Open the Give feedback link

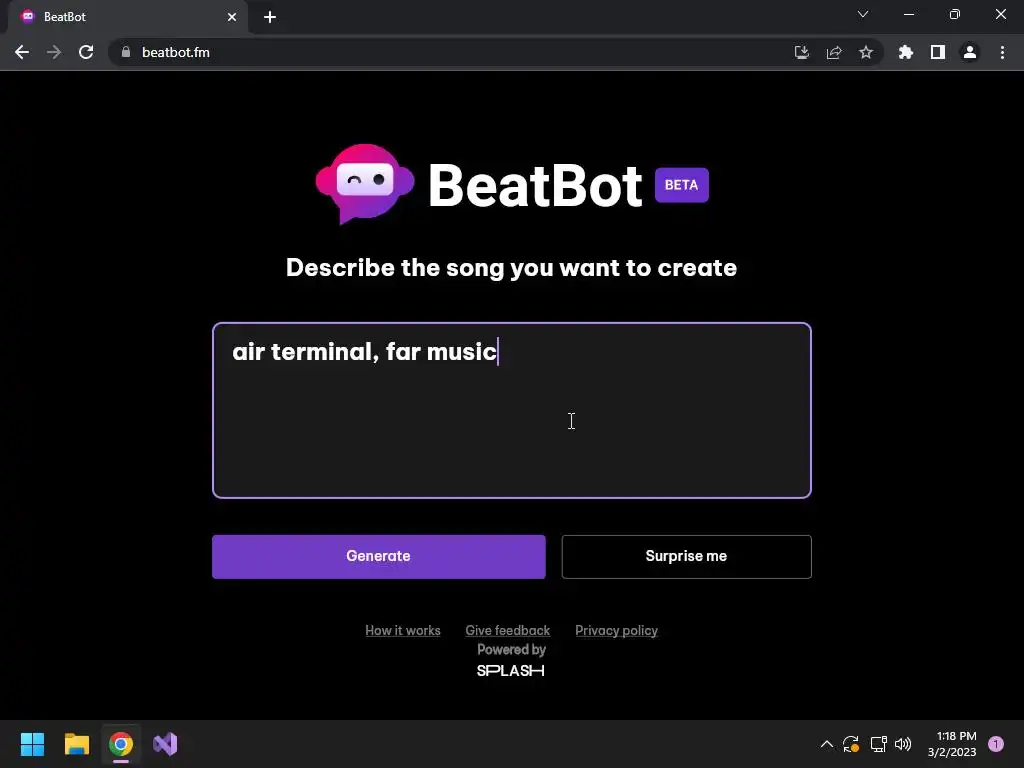tap(507, 630)
